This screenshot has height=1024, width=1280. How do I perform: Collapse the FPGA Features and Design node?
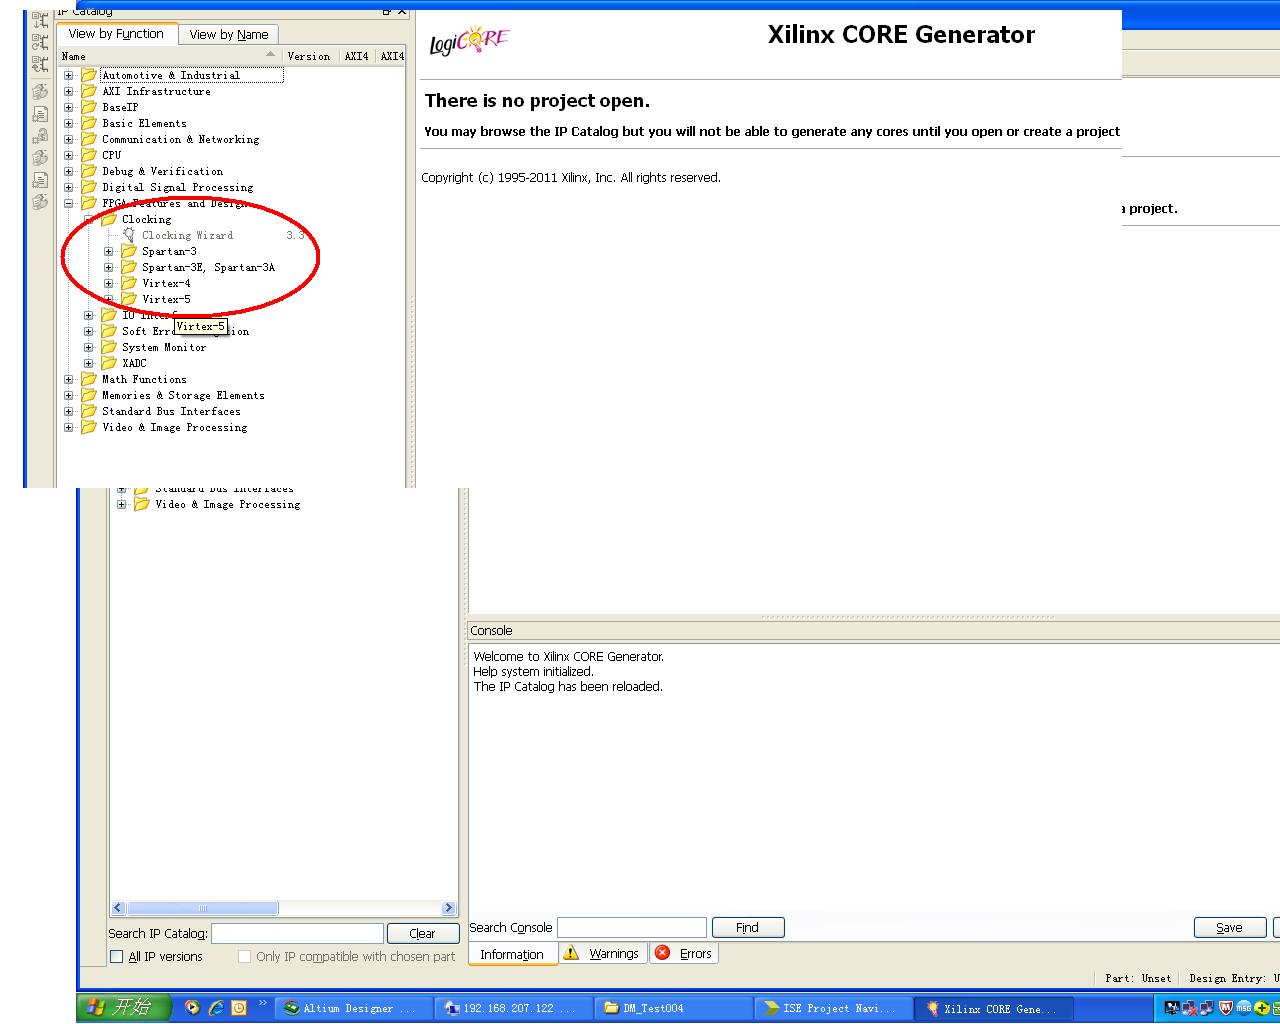coord(68,203)
